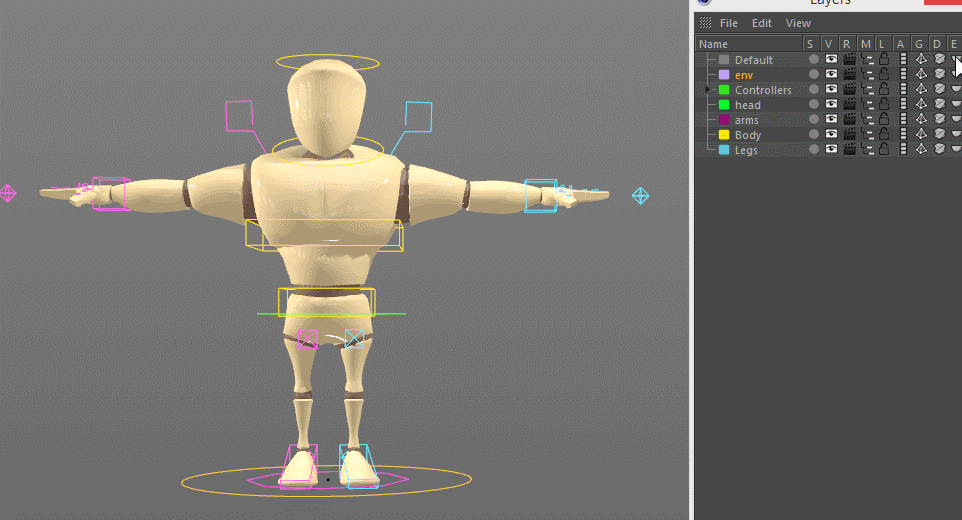
Task: Expand the Controllers layer group
Action: point(707,90)
